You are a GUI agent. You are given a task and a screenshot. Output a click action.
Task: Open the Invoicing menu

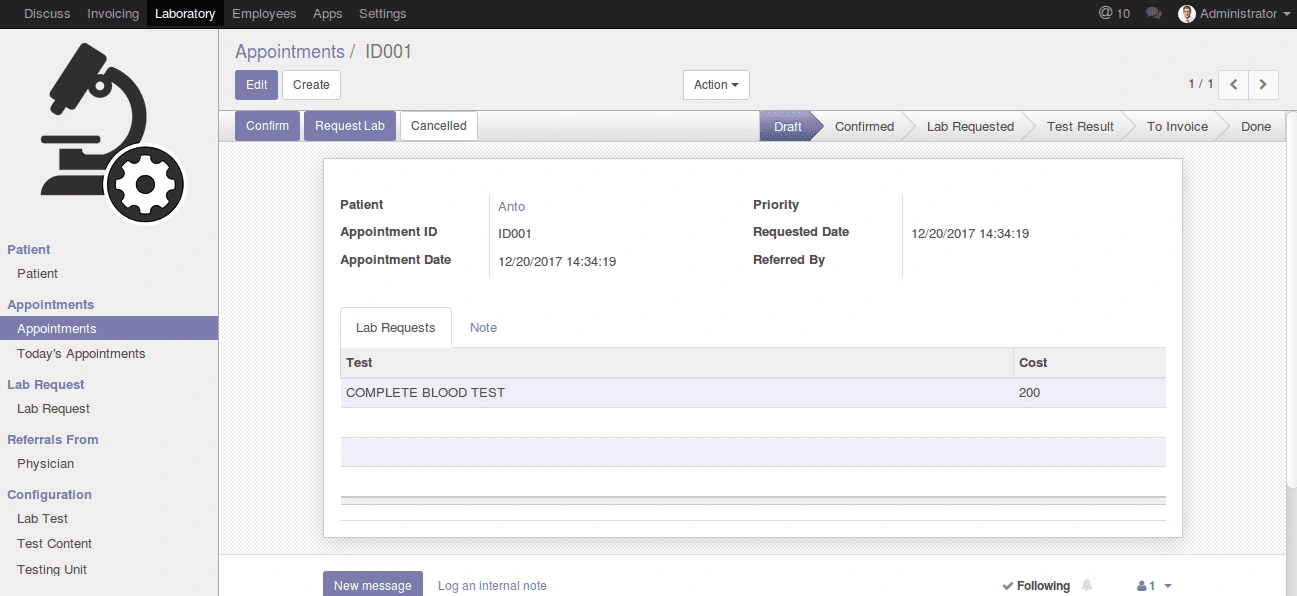pos(112,13)
